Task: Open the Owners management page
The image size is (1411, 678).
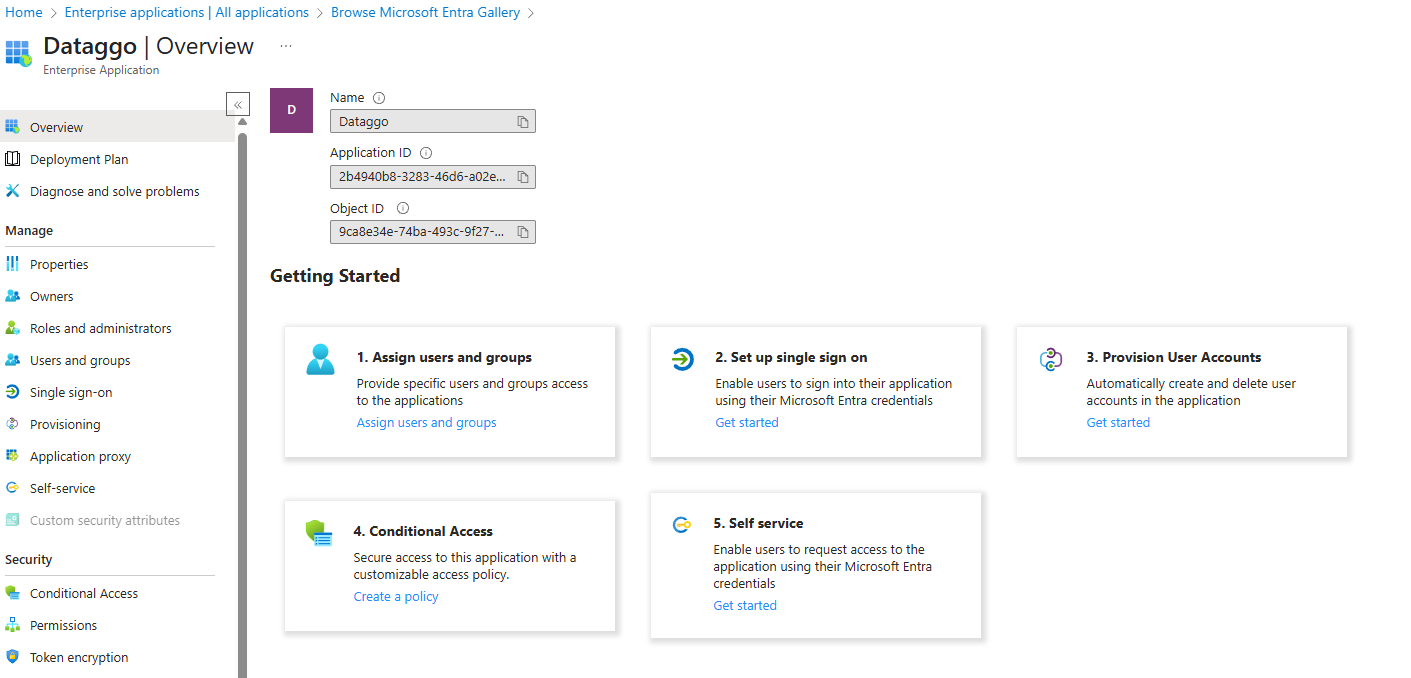Action: coord(51,295)
